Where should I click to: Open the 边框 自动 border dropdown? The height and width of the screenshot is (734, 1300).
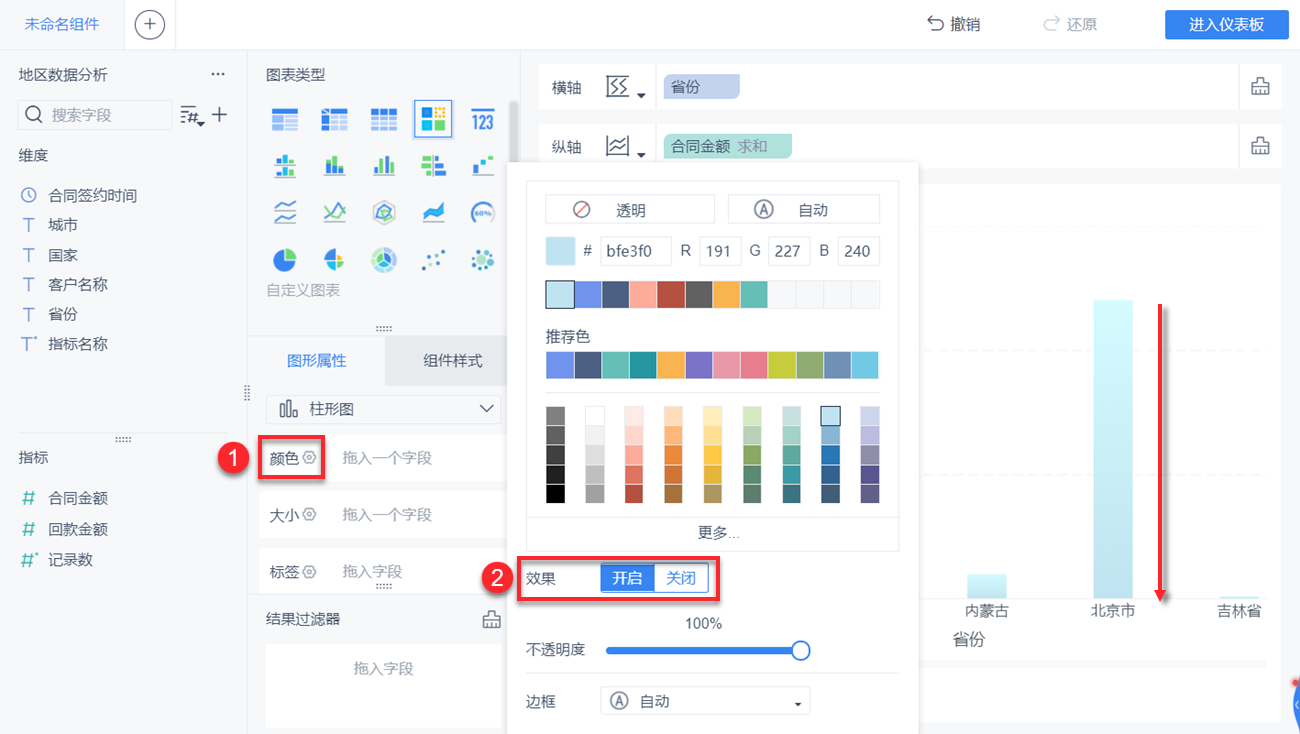(x=705, y=701)
